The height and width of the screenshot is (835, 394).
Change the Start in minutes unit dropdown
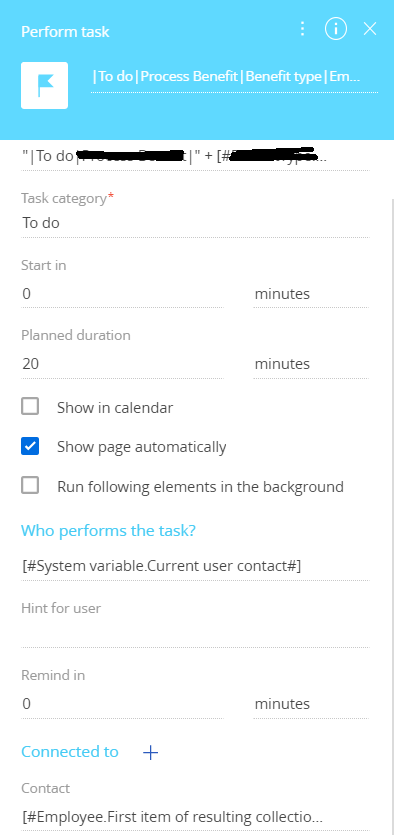click(311, 294)
